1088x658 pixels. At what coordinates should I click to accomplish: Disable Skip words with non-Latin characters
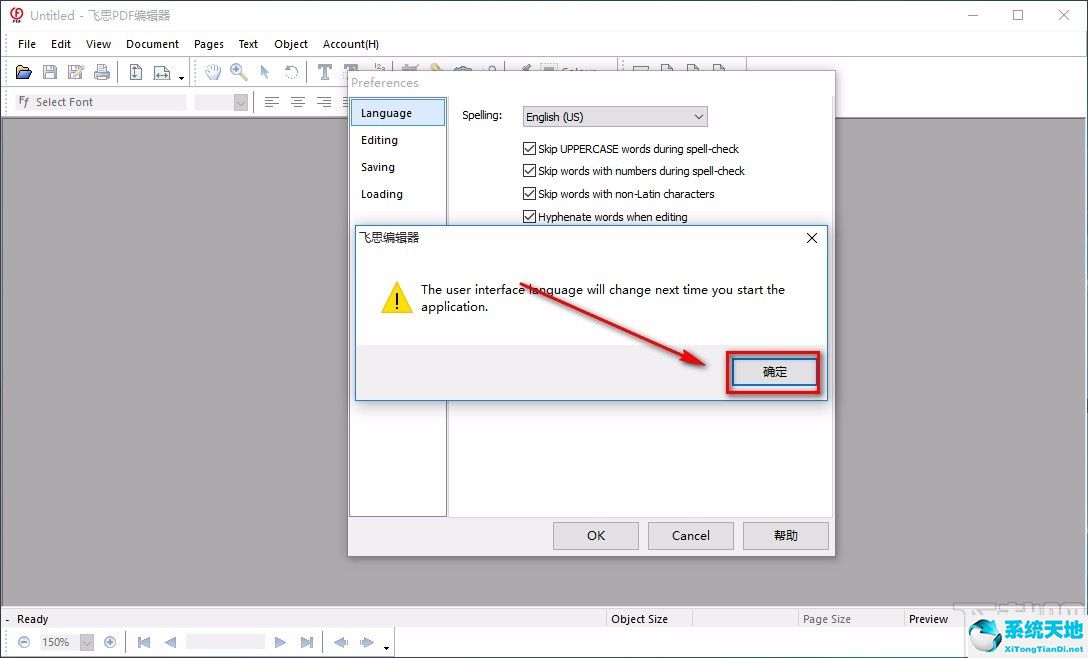530,194
